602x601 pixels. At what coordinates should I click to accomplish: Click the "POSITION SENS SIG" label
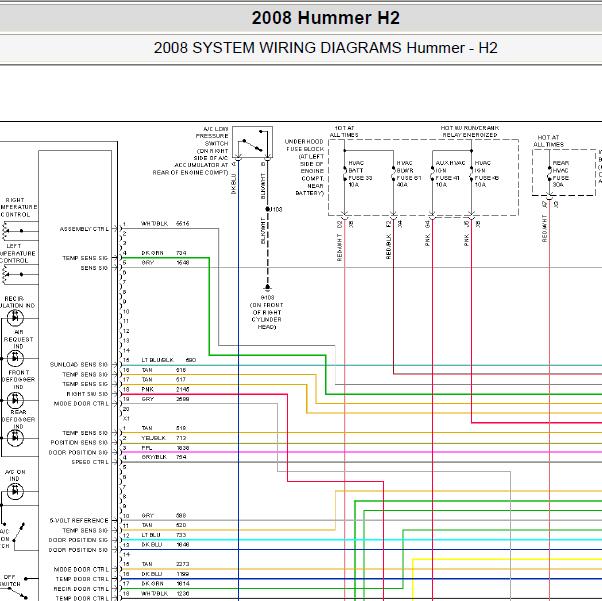click(79, 442)
